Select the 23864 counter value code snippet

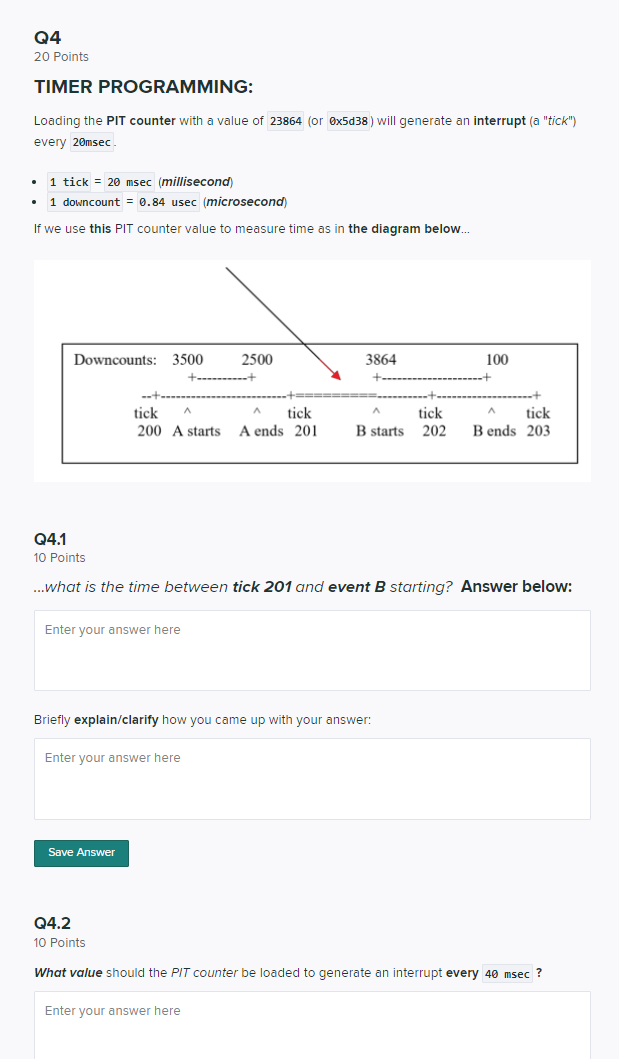[284, 120]
